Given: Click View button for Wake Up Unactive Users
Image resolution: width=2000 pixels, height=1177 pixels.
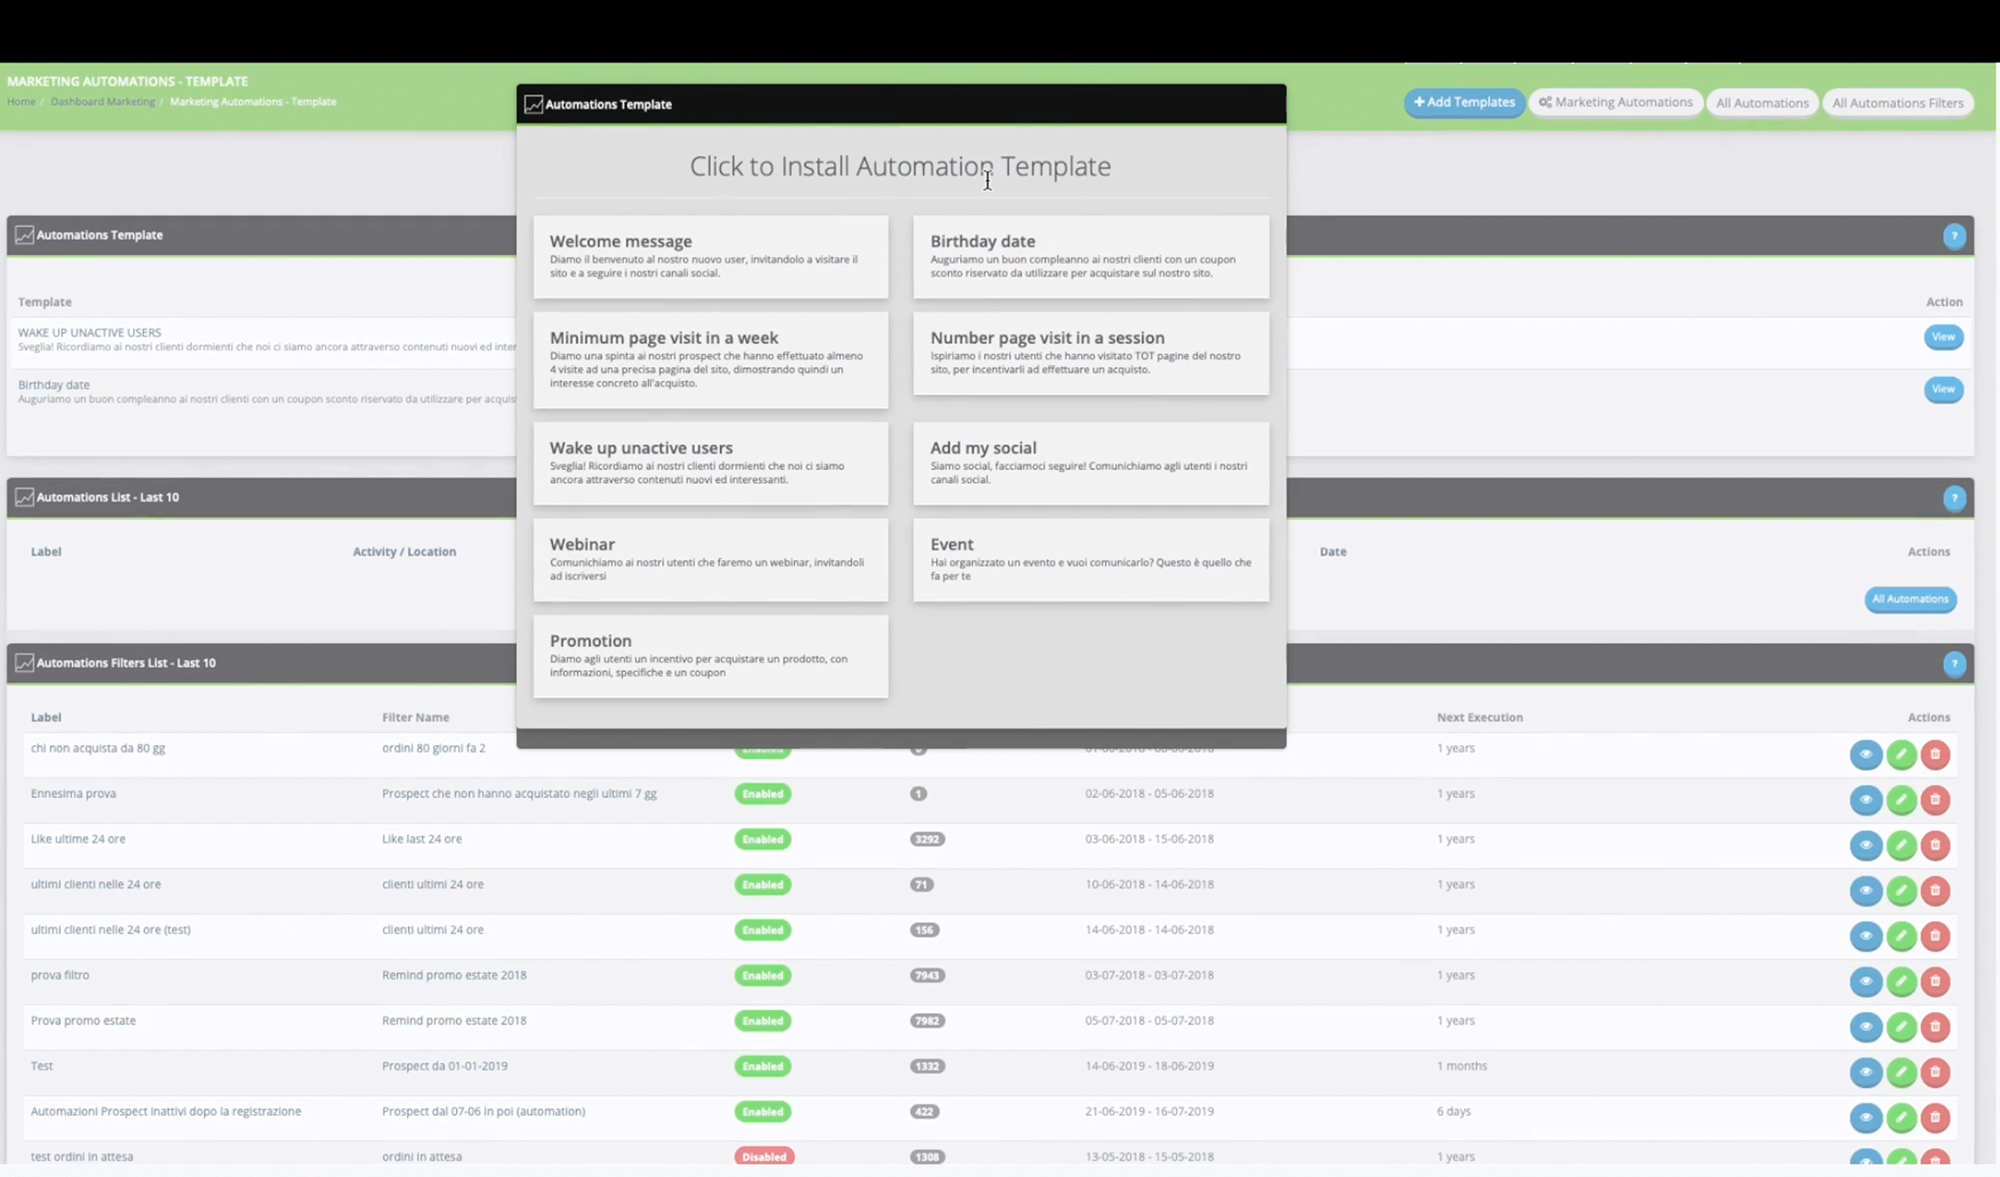Looking at the screenshot, I should coord(1942,337).
